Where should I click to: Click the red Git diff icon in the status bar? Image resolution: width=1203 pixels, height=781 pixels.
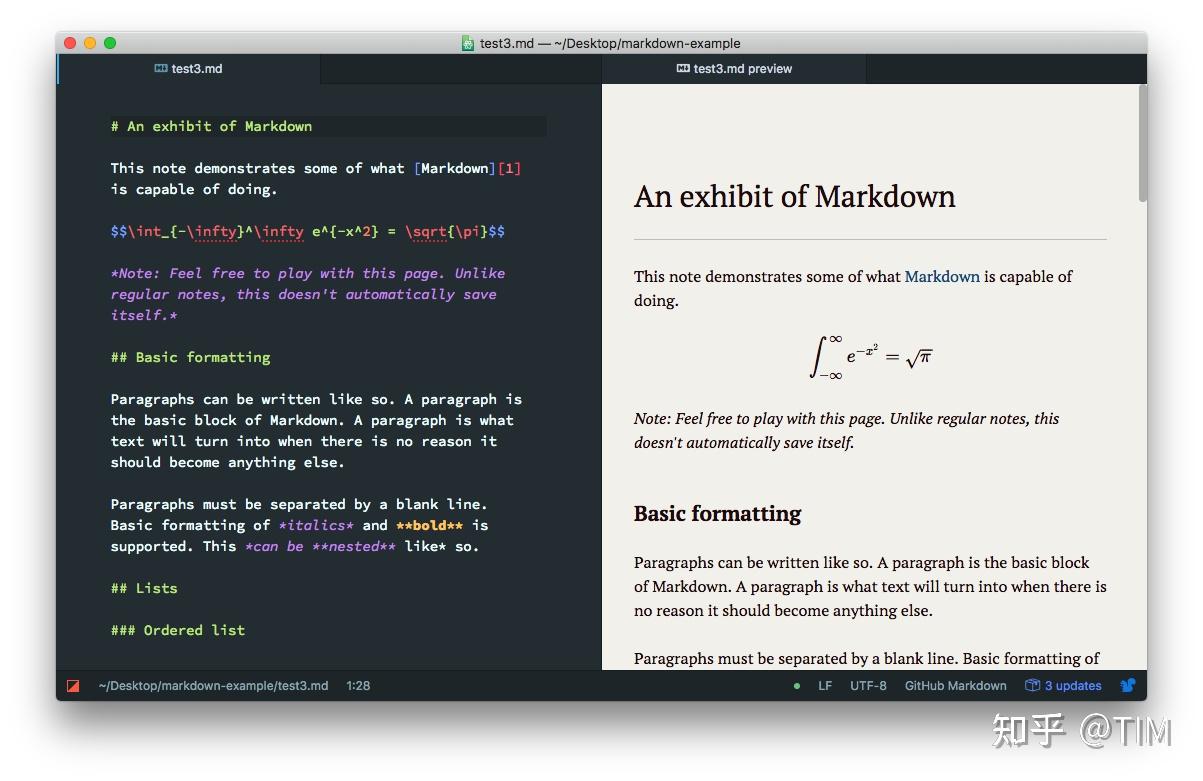point(73,686)
